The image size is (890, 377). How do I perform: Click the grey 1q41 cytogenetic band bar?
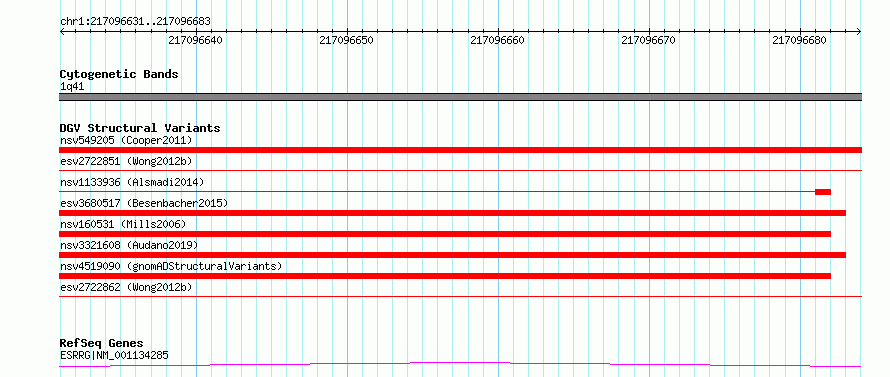(x=460, y=97)
